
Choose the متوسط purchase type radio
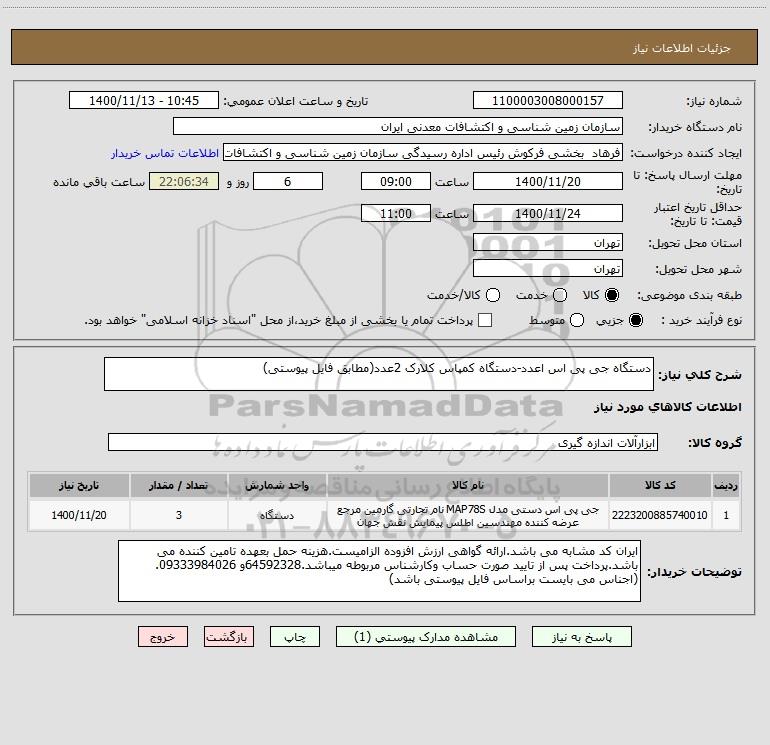tap(577, 320)
